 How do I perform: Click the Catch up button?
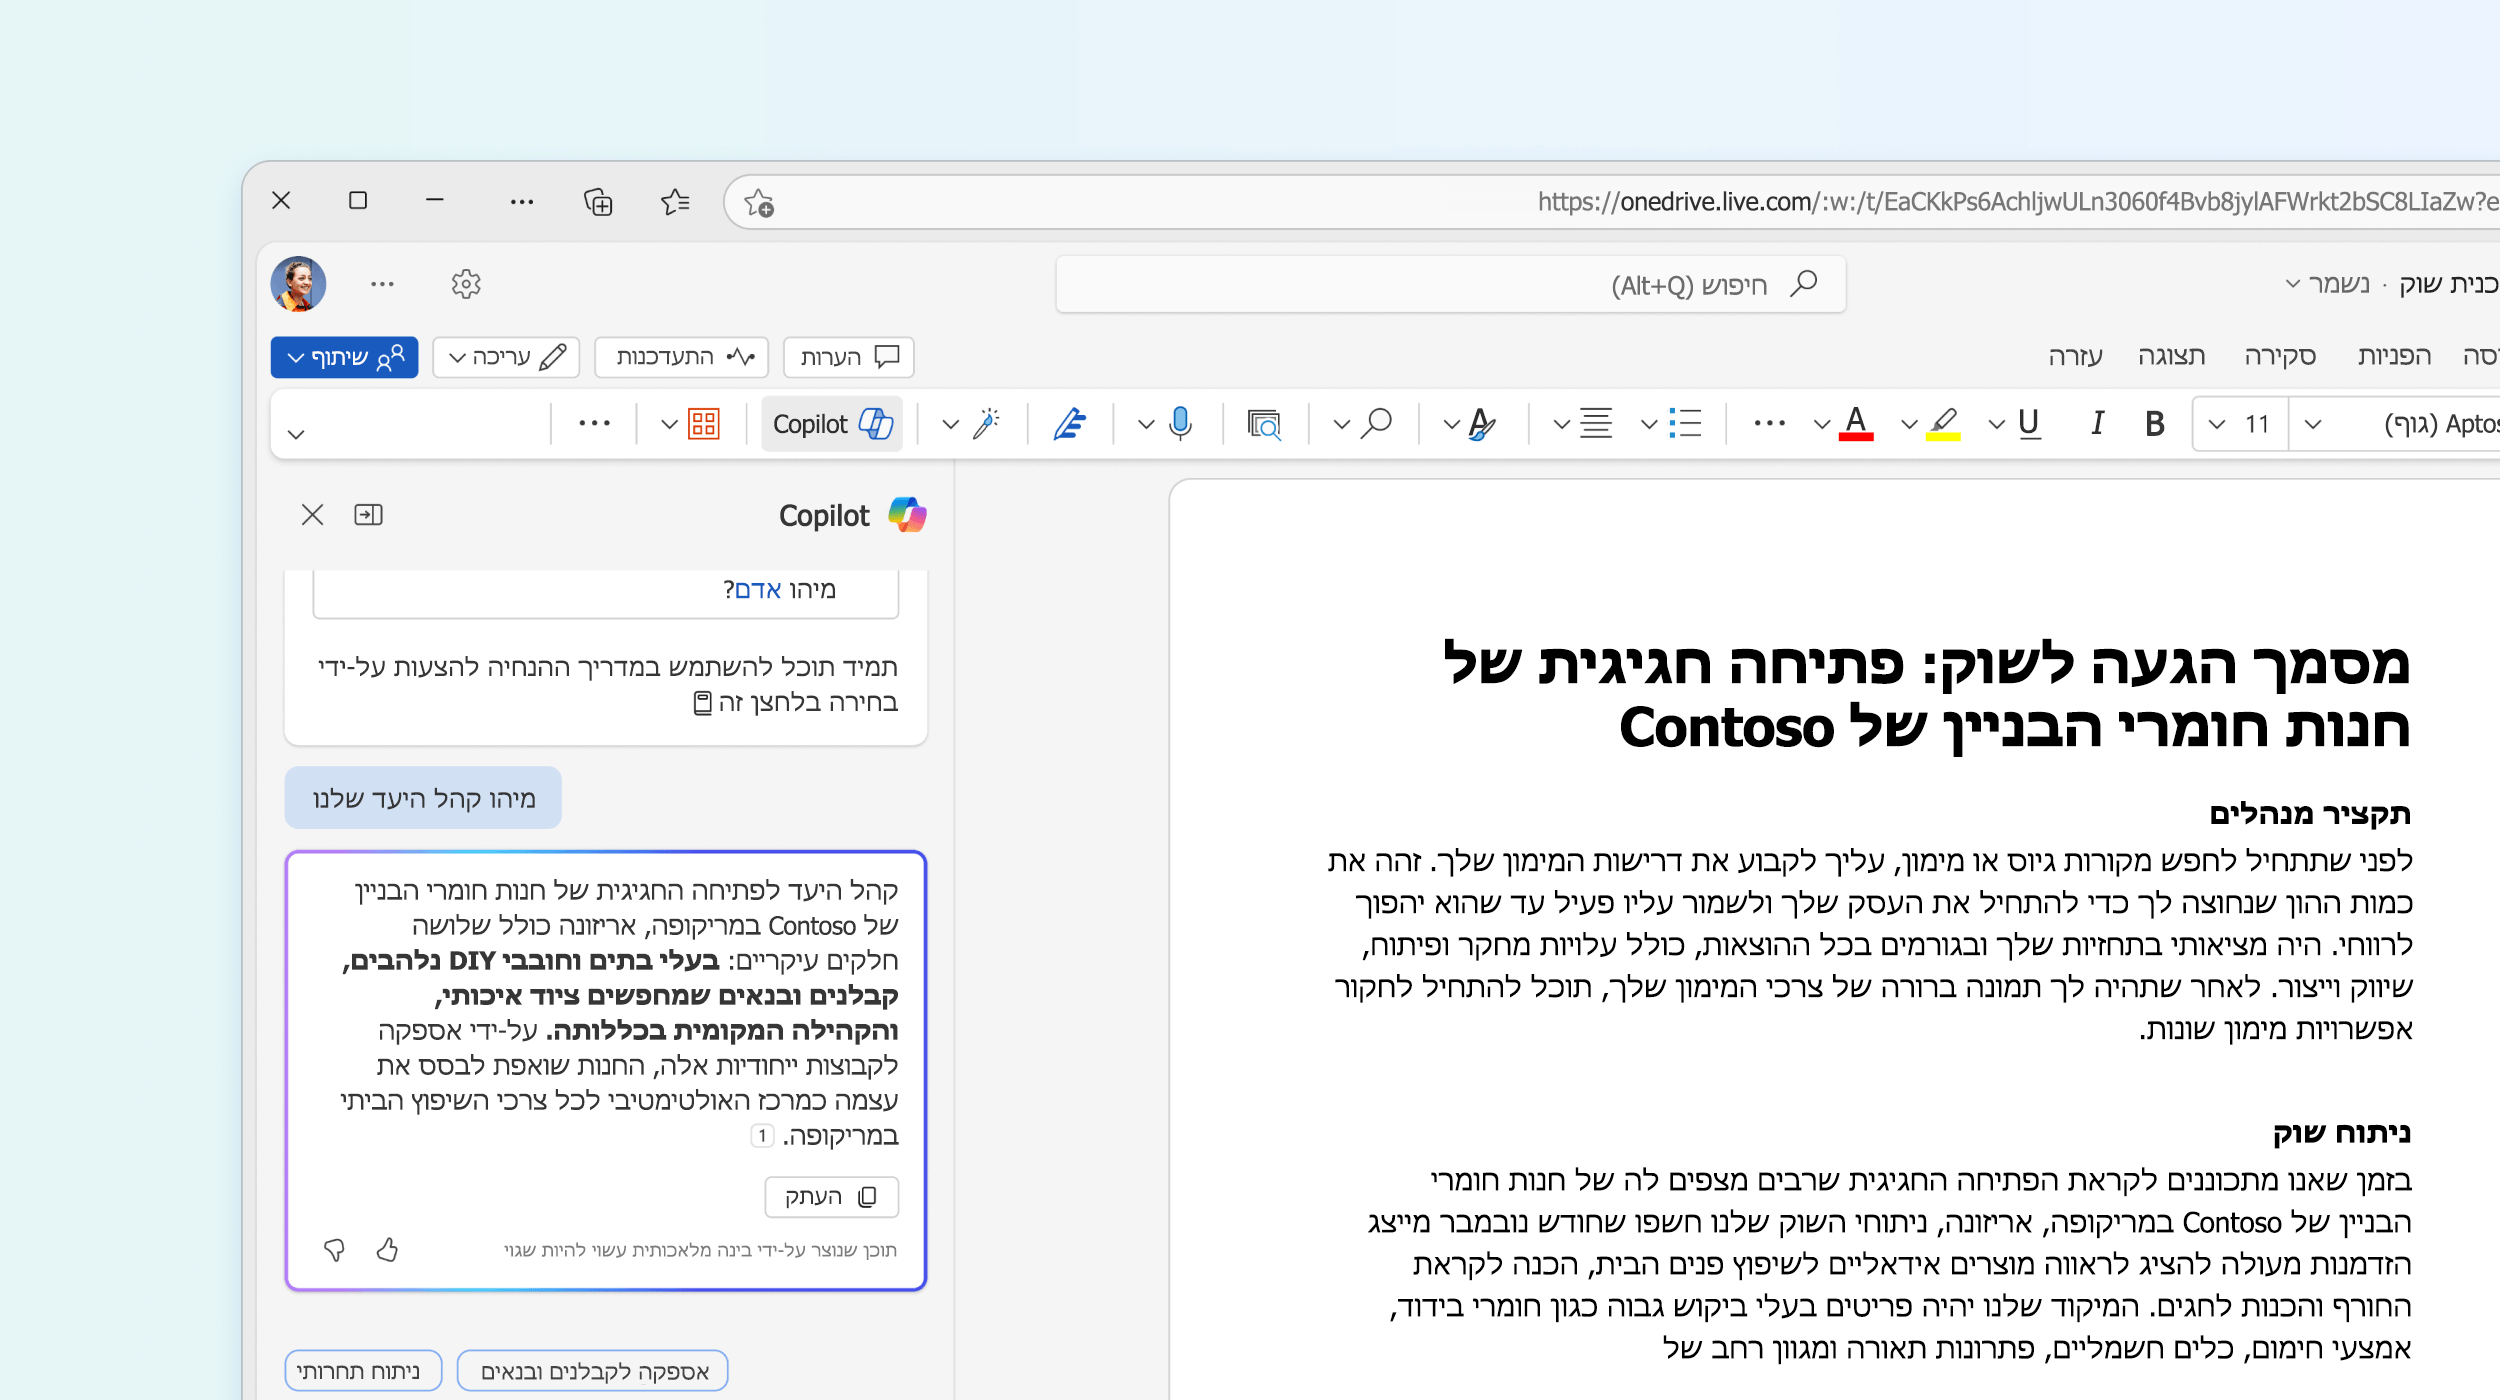click(x=682, y=357)
